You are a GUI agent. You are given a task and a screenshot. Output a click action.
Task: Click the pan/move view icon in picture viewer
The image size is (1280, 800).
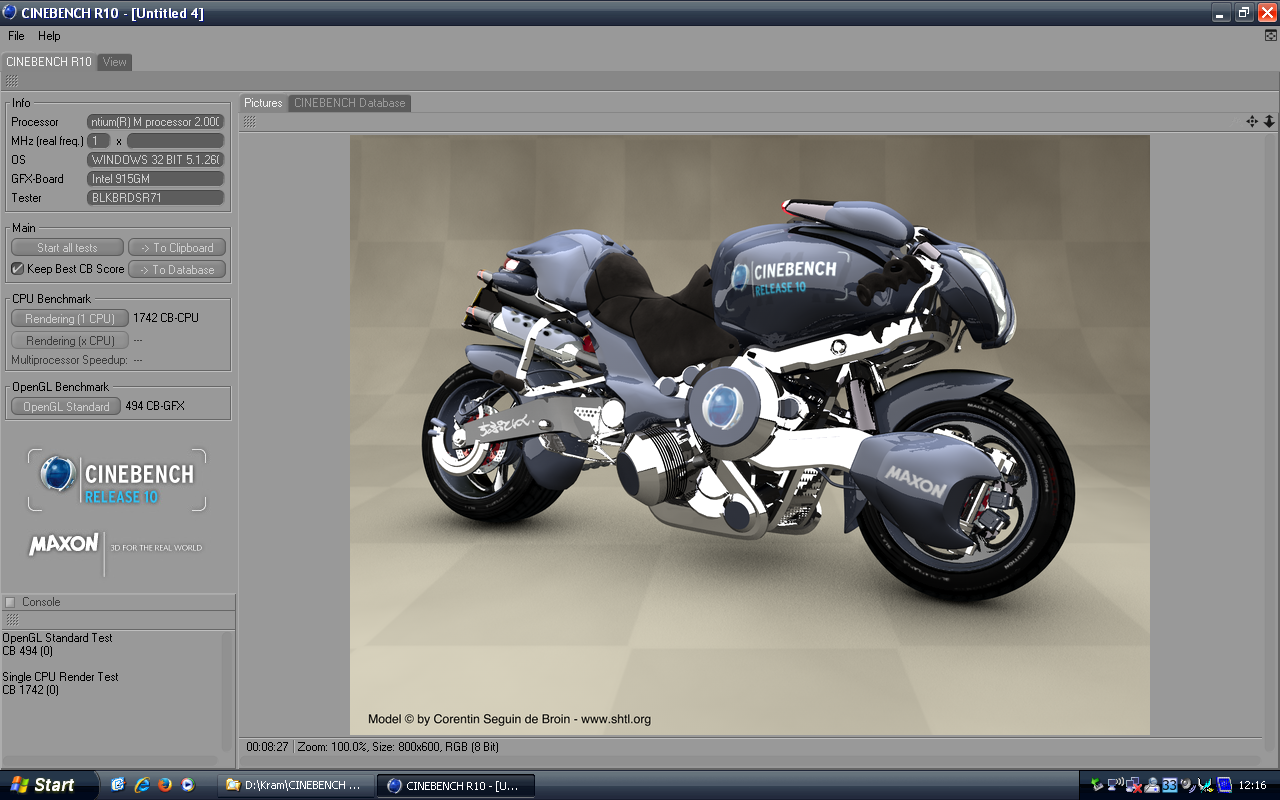[x=1251, y=121]
